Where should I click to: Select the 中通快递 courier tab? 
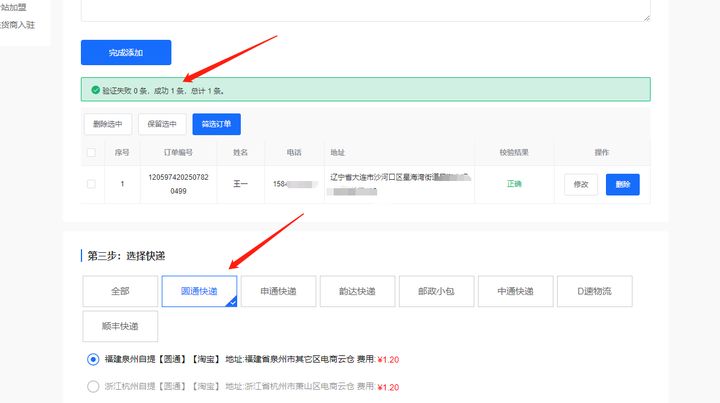tap(515, 291)
